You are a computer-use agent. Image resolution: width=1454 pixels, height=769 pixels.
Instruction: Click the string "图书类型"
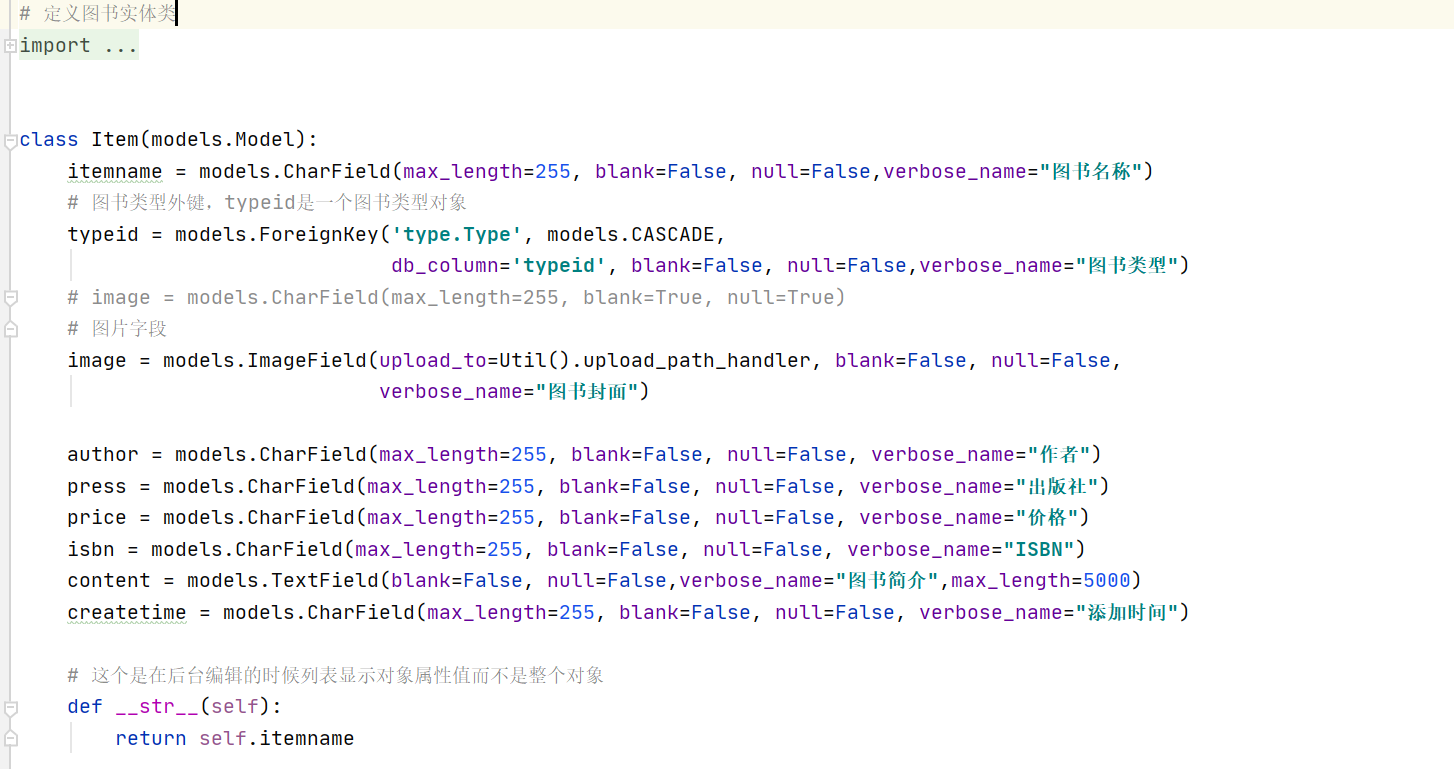tap(1128, 266)
